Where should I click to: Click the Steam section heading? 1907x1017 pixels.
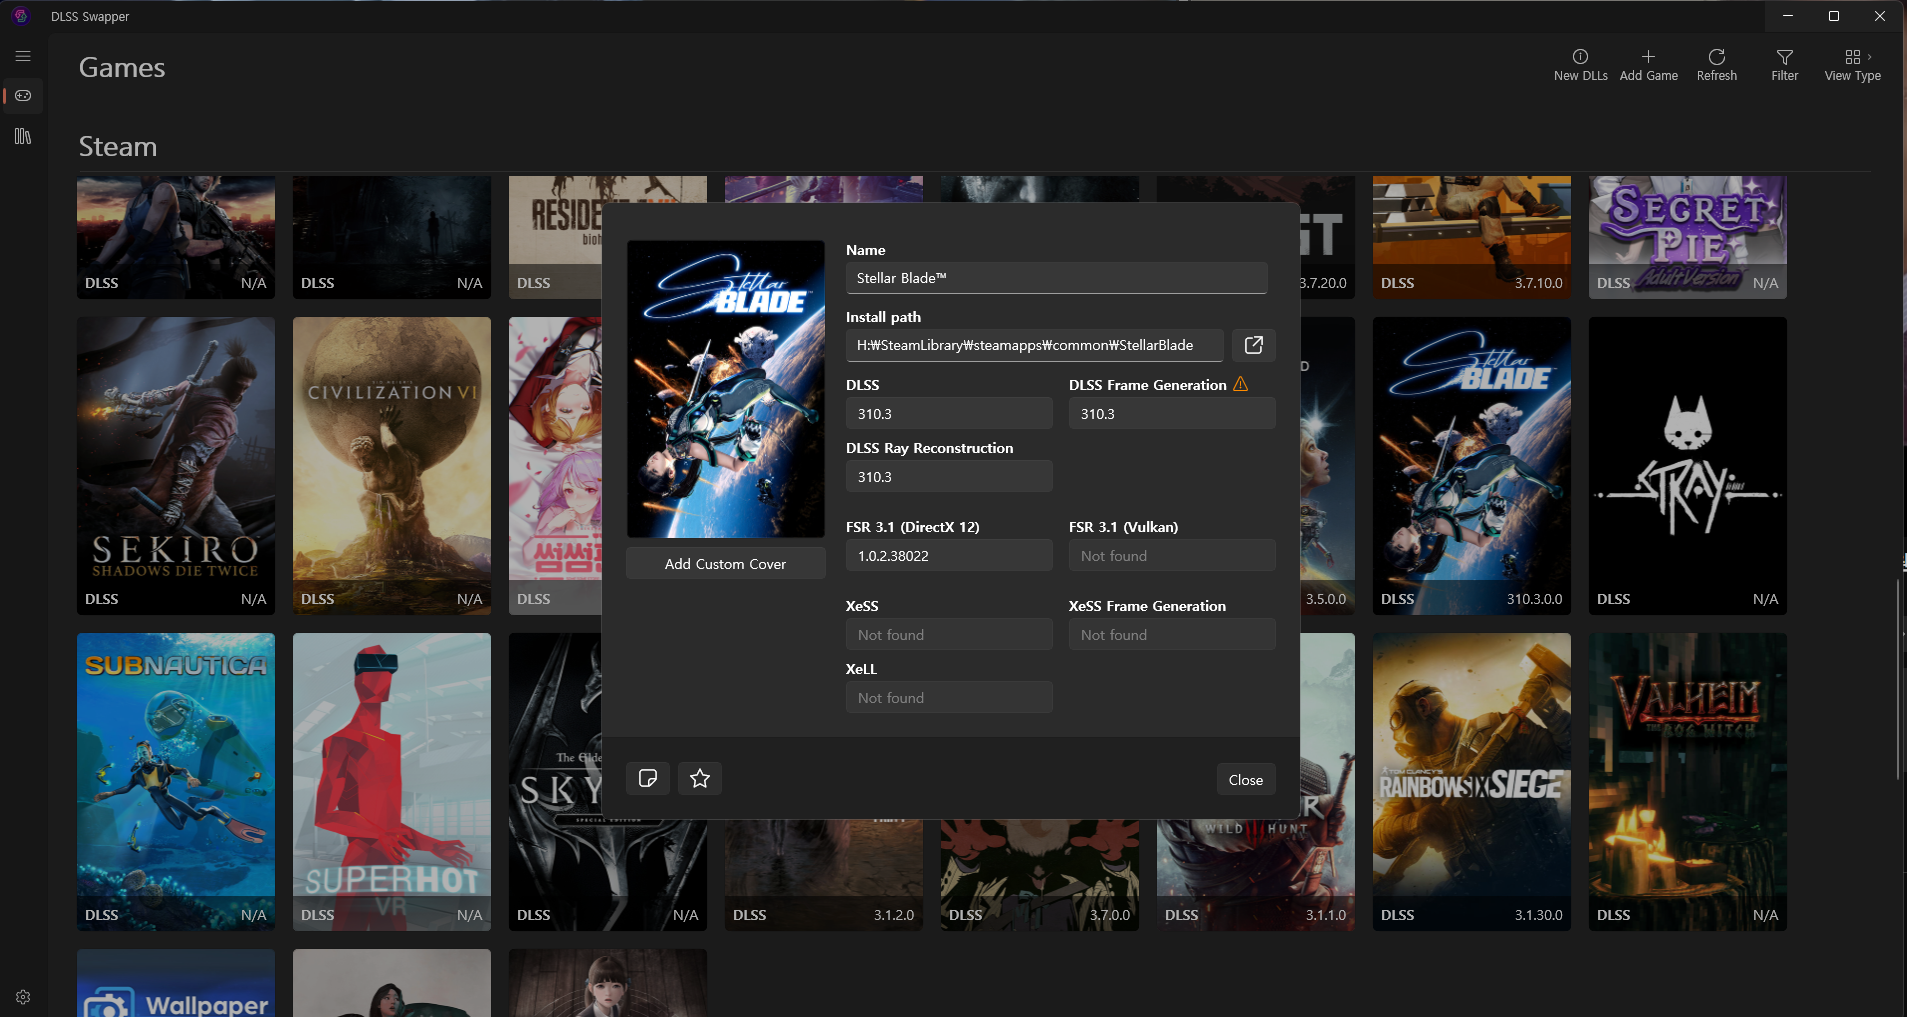(x=118, y=147)
